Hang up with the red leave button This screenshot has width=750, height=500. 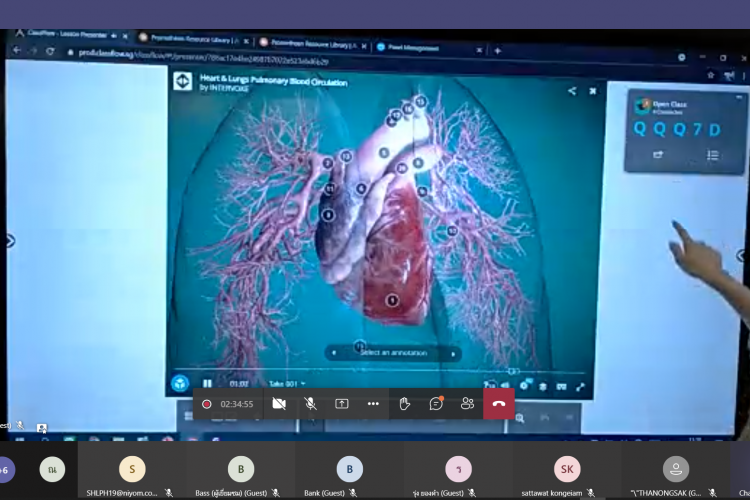498,403
